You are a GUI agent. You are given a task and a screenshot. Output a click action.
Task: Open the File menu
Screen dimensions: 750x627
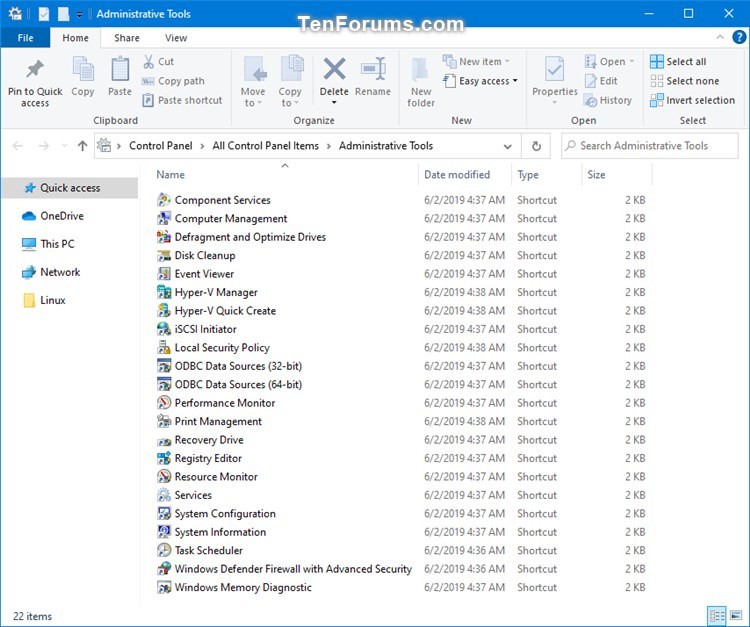pyautogui.click(x=25, y=38)
